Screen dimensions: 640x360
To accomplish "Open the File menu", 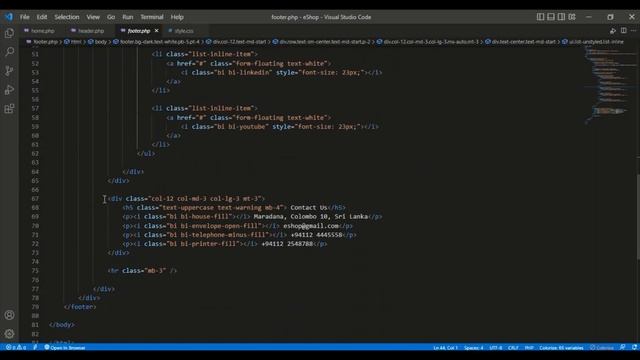I will coord(24,17).
